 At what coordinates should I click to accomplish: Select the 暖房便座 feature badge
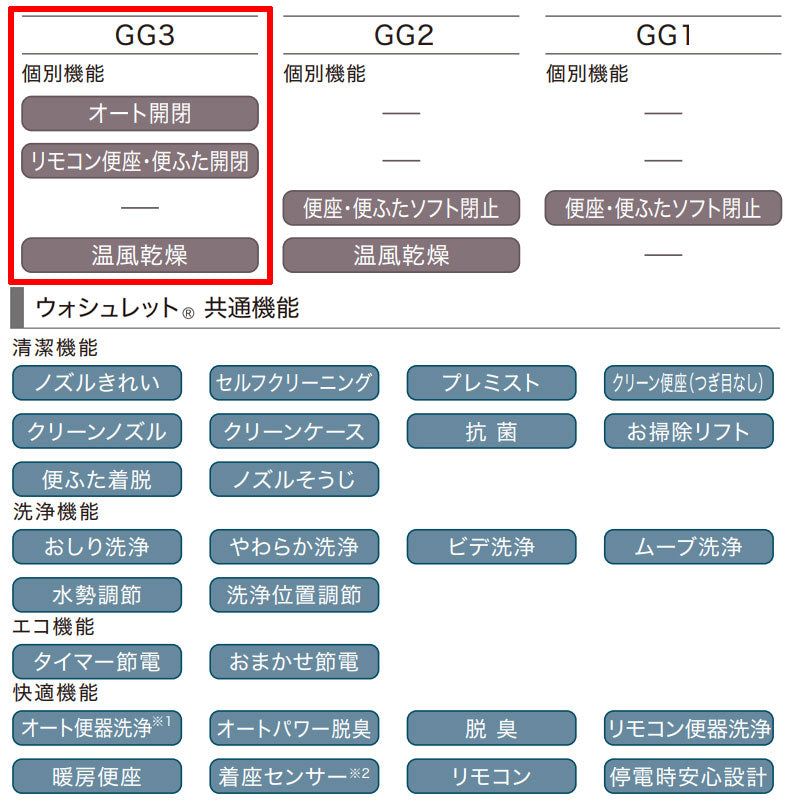pos(97,777)
